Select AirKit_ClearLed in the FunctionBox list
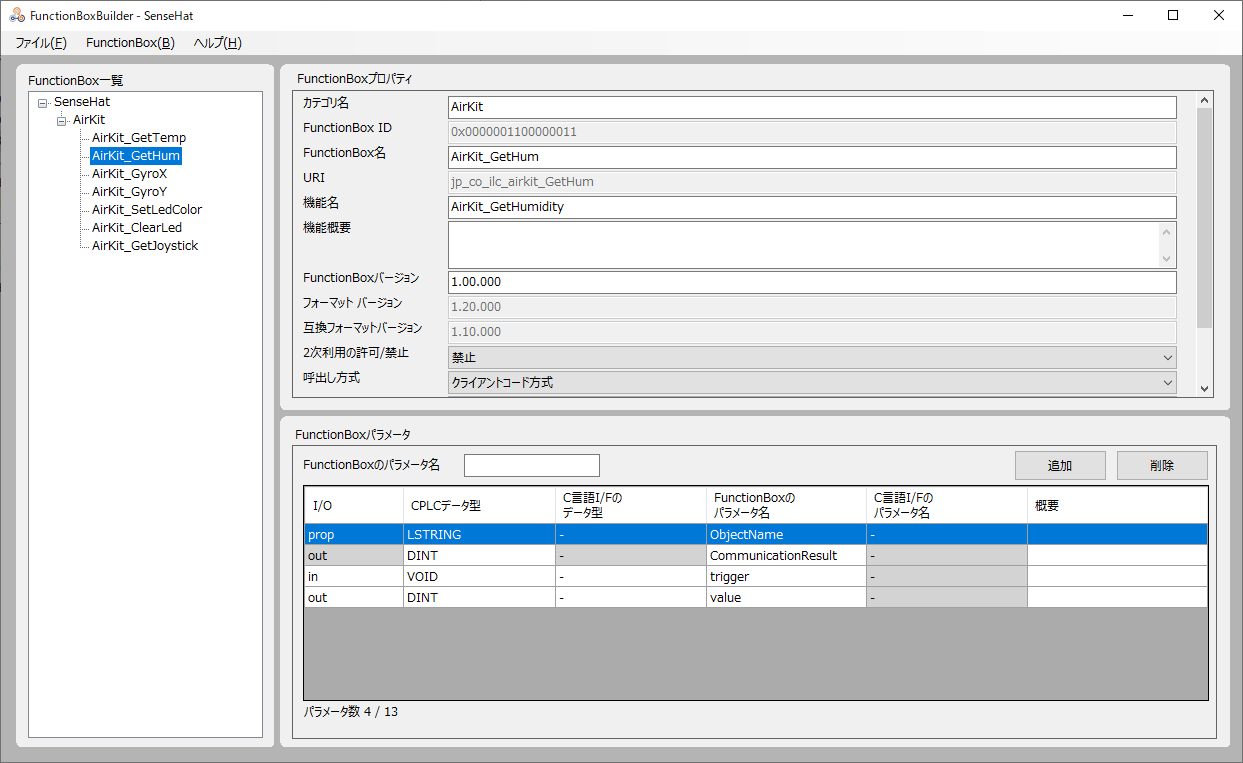The height and width of the screenshot is (763, 1243). coord(136,227)
